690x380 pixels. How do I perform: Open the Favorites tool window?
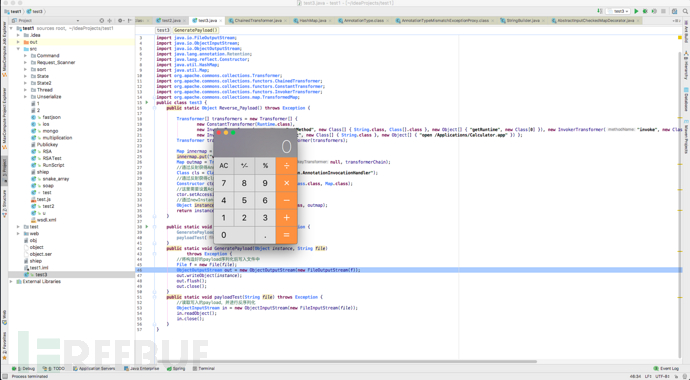click(x=4, y=345)
